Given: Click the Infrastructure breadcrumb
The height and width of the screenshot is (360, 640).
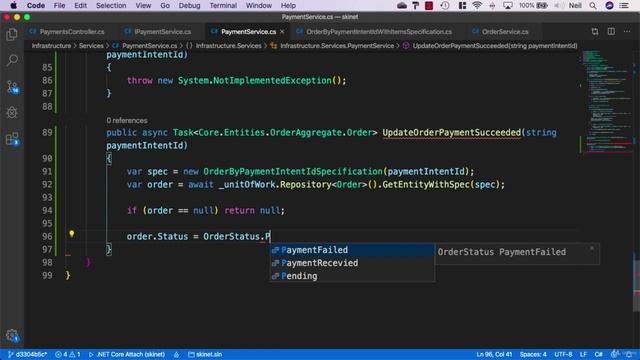Looking at the screenshot, I should (x=51, y=46).
